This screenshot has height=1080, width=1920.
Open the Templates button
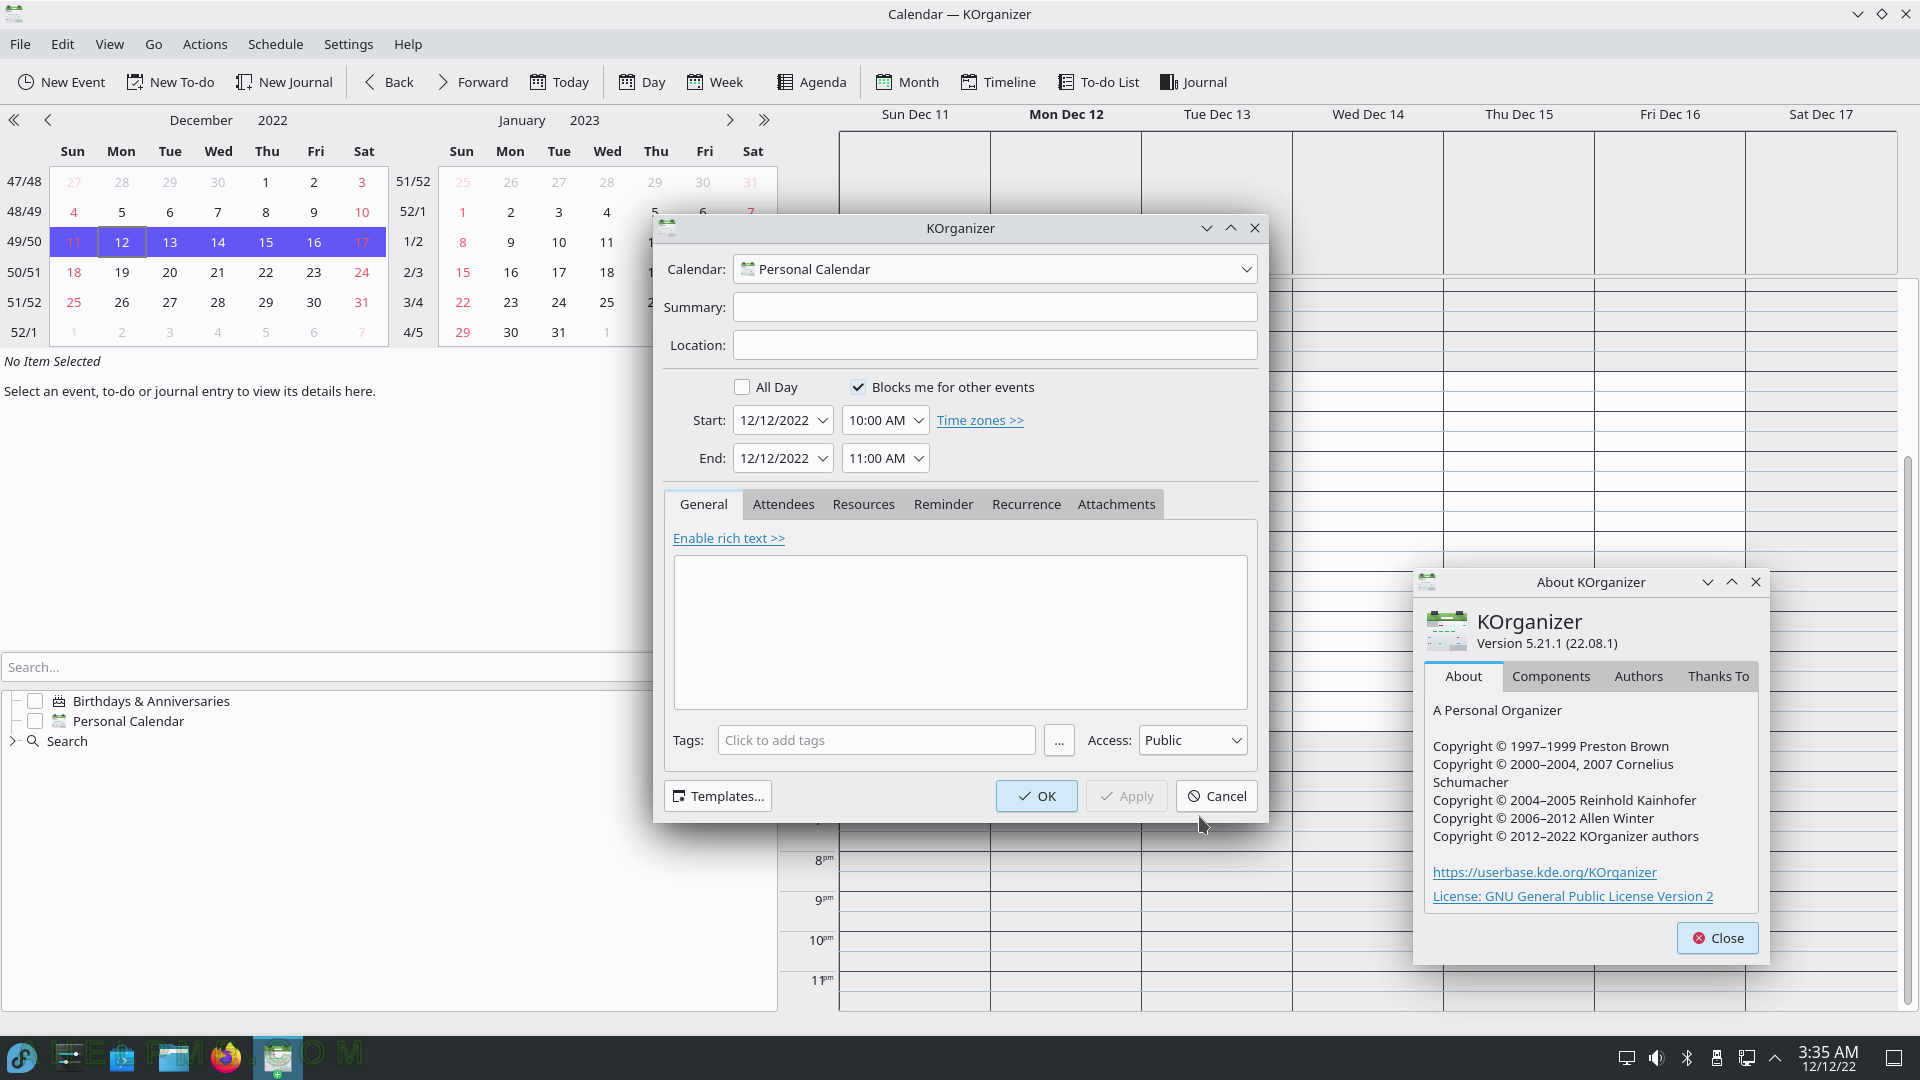[x=718, y=796]
